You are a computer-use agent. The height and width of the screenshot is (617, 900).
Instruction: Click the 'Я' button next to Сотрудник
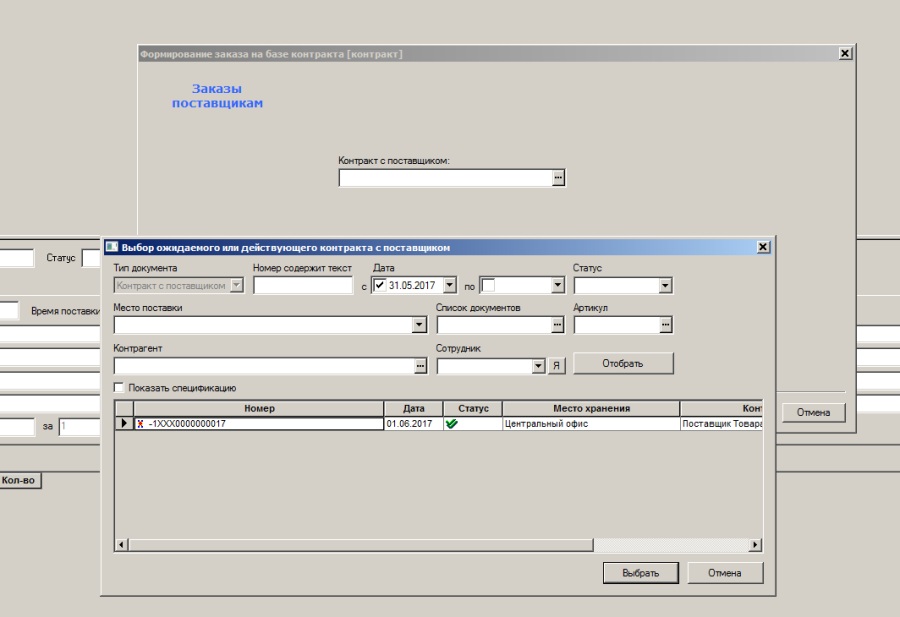[556, 366]
